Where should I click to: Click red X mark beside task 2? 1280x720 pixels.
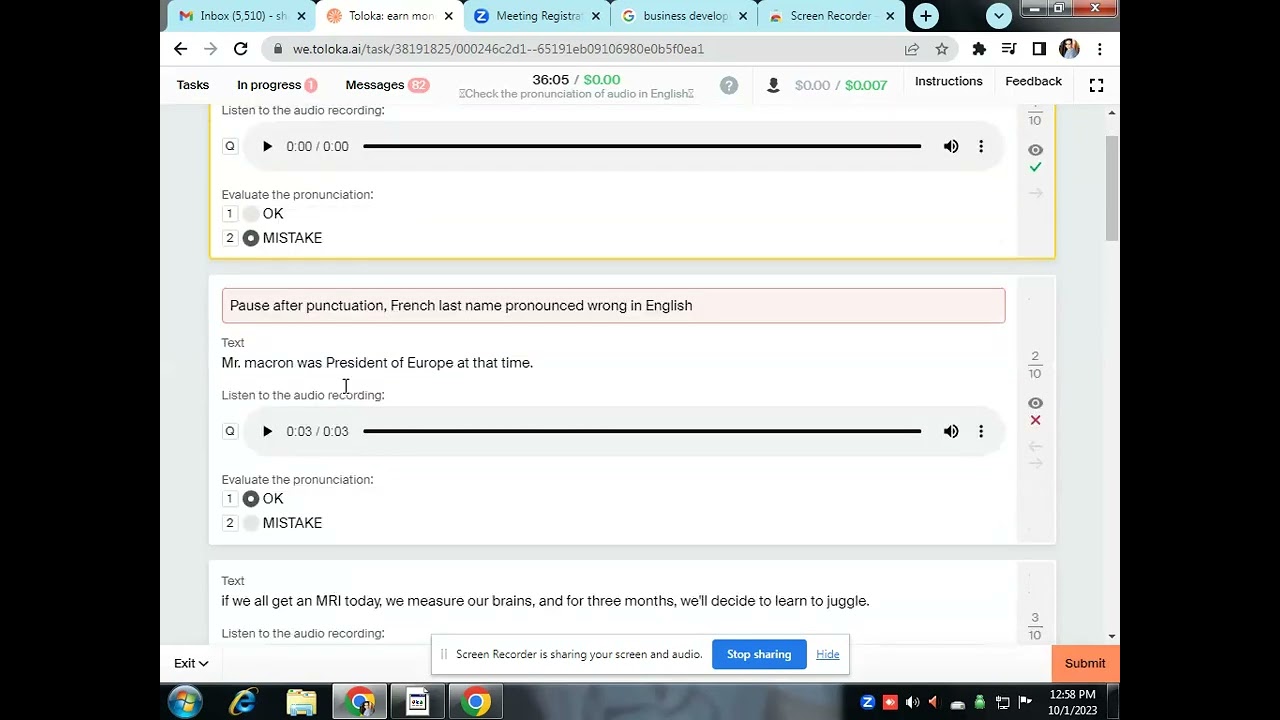pyautogui.click(x=1035, y=420)
